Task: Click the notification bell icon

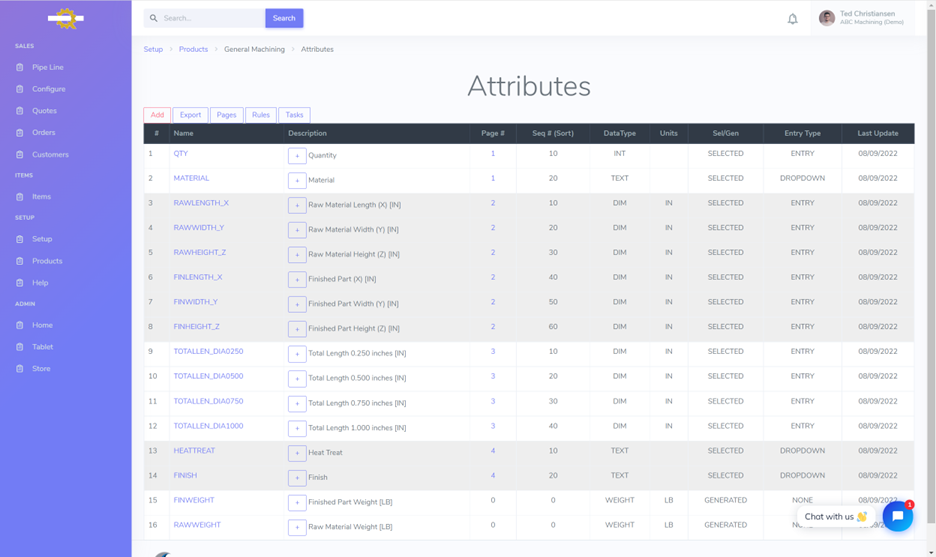Action: pos(792,18)
